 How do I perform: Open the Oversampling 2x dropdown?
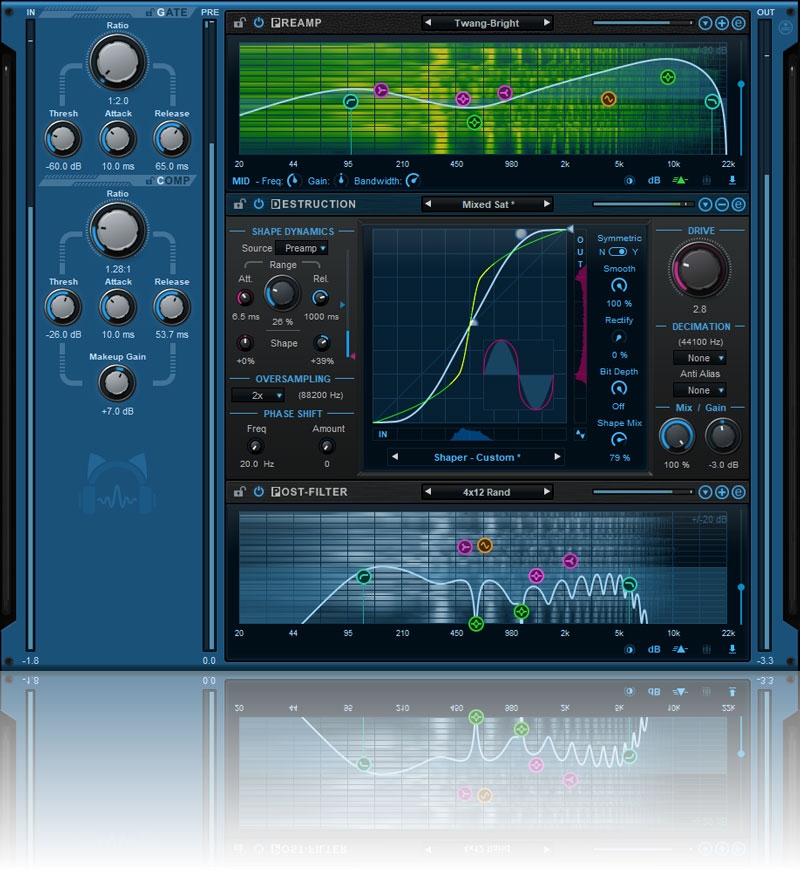pyautogui.click(x=258, y=395)
